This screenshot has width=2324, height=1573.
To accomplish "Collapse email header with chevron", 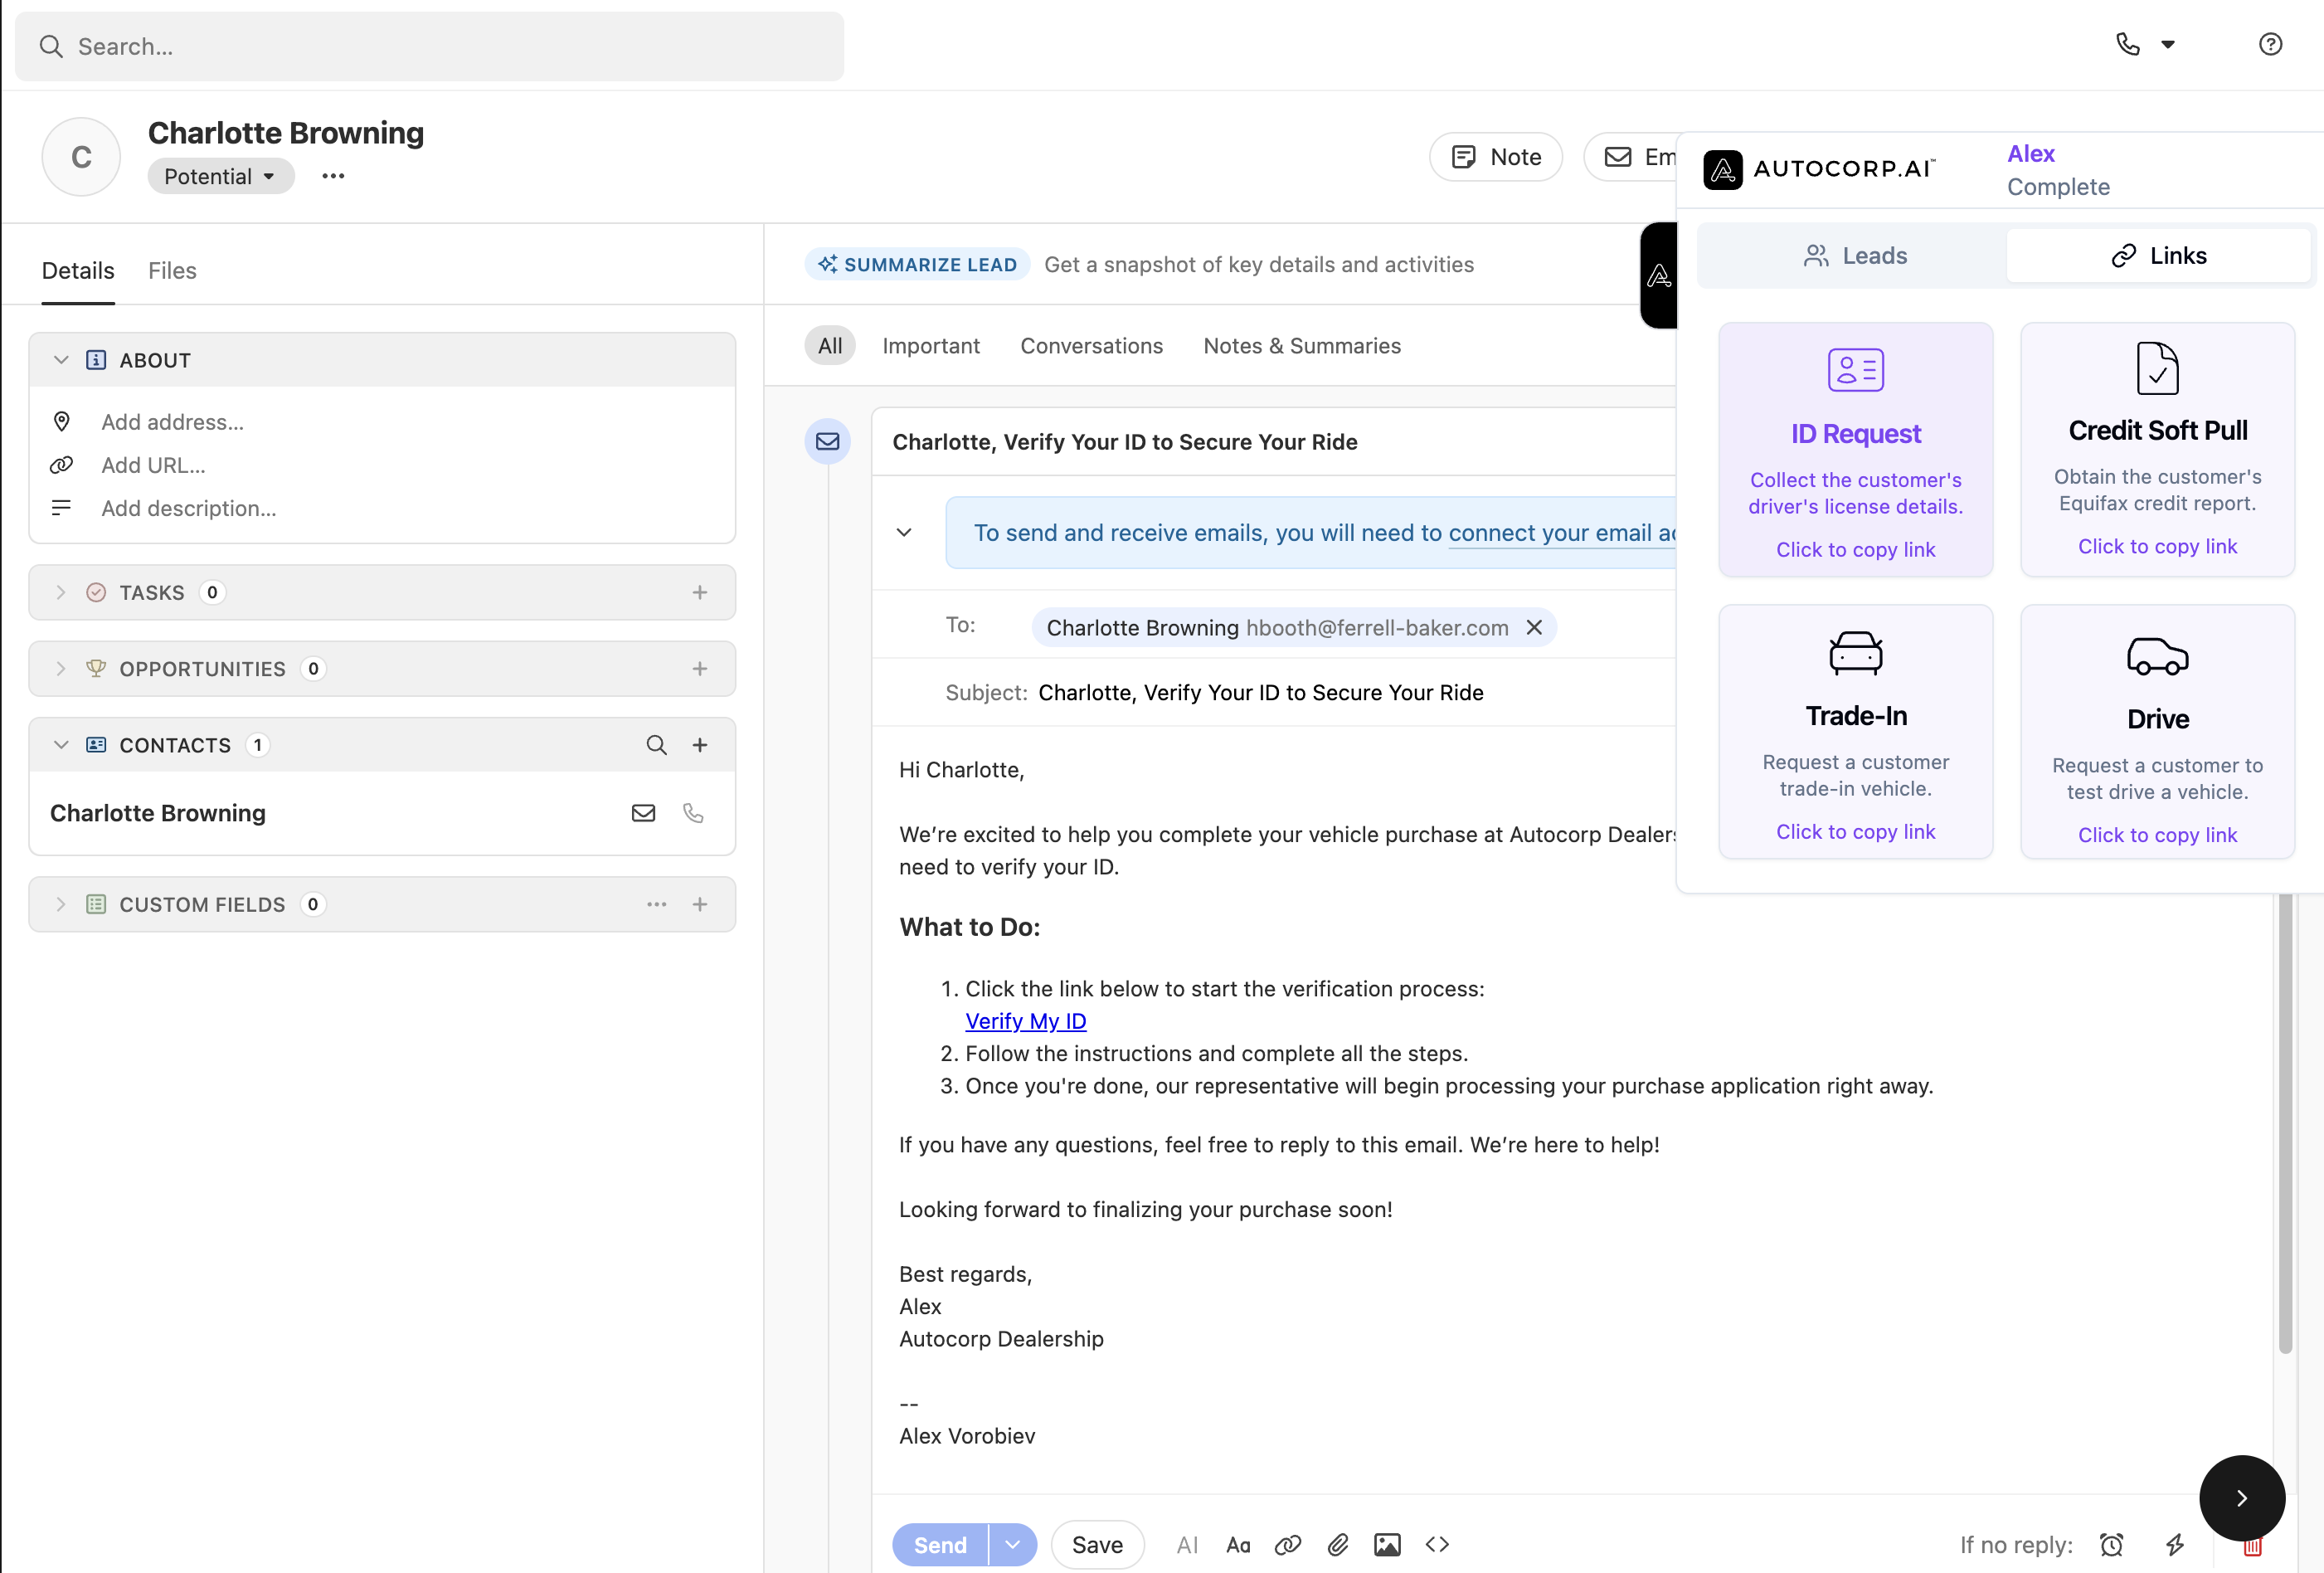I will 904,532.
